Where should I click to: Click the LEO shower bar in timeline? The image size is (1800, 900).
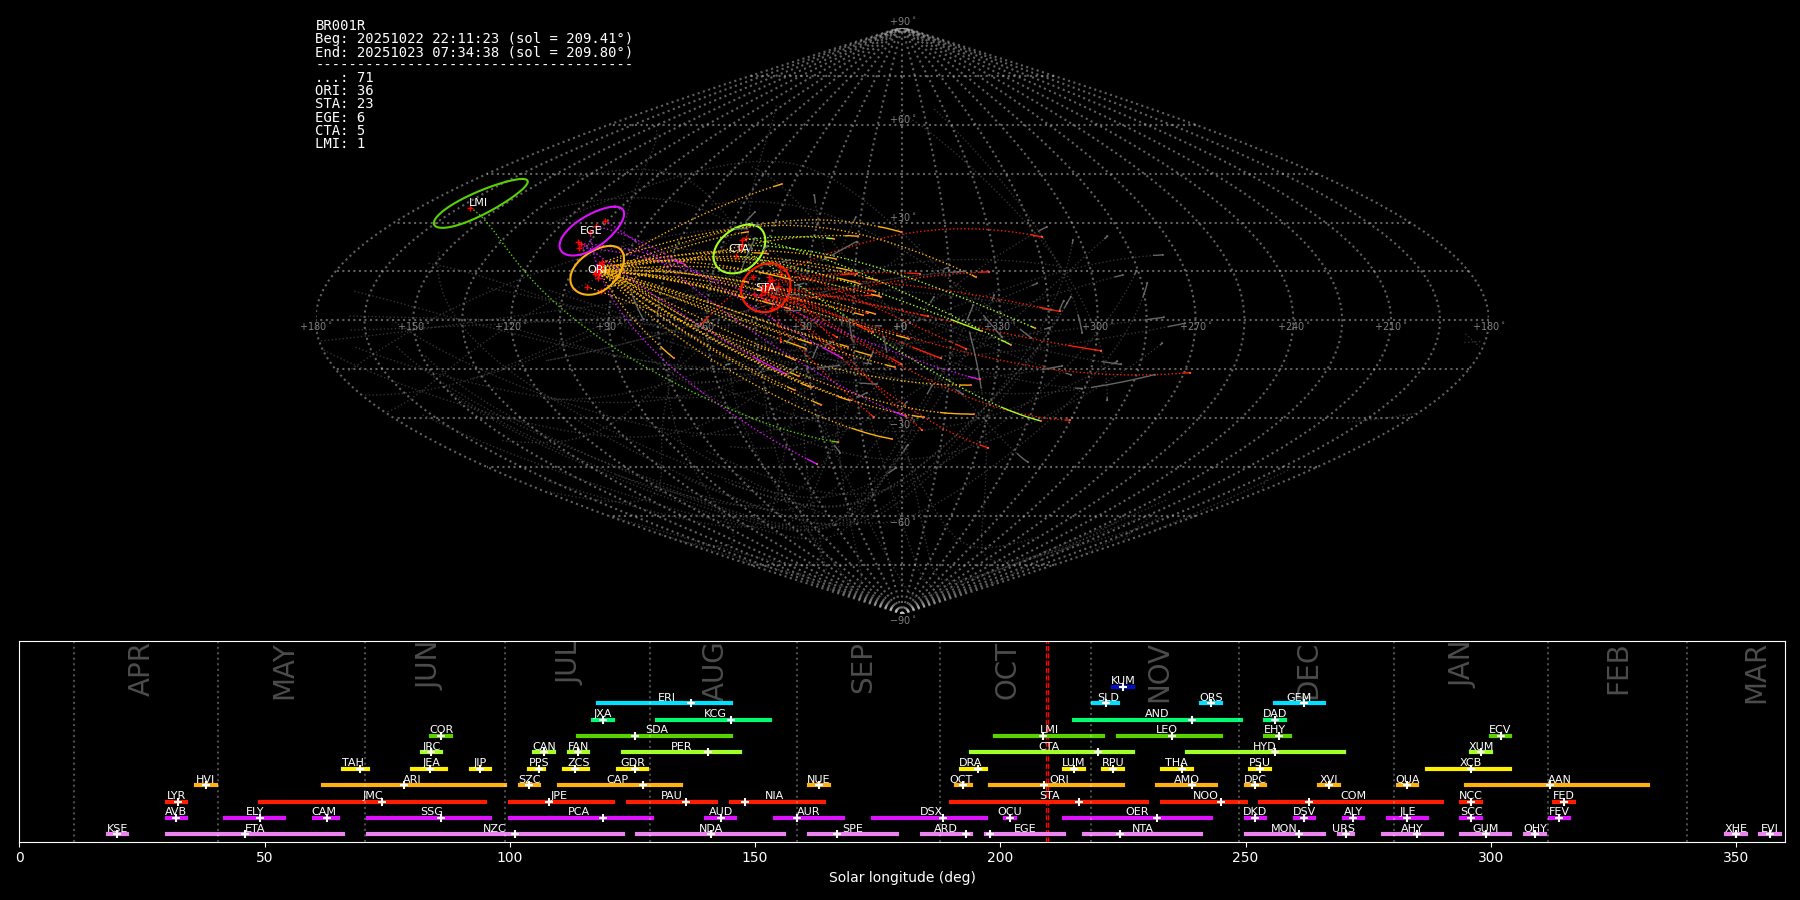pos(1169,736)
